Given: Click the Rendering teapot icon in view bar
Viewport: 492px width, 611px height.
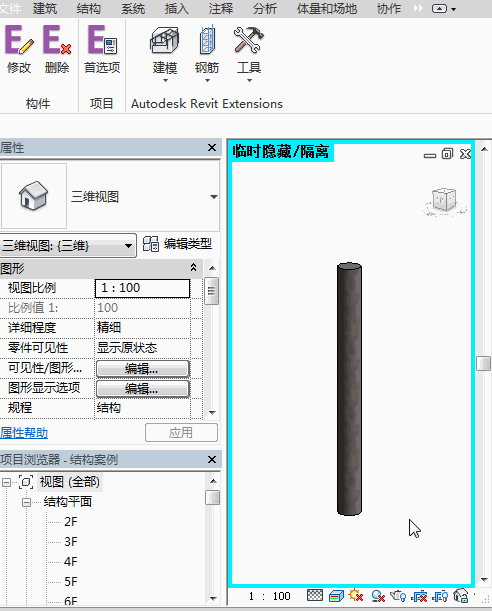Looking at the screenshot, I should tap(398, 595).
